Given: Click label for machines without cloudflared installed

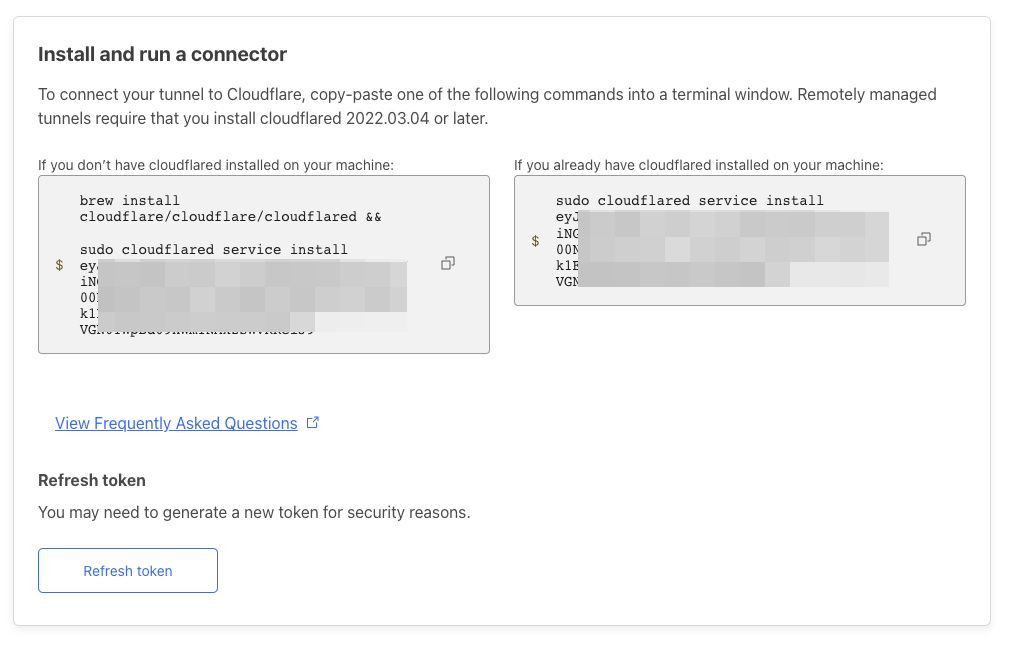Looking at the screenshot, I should (216, 165).
